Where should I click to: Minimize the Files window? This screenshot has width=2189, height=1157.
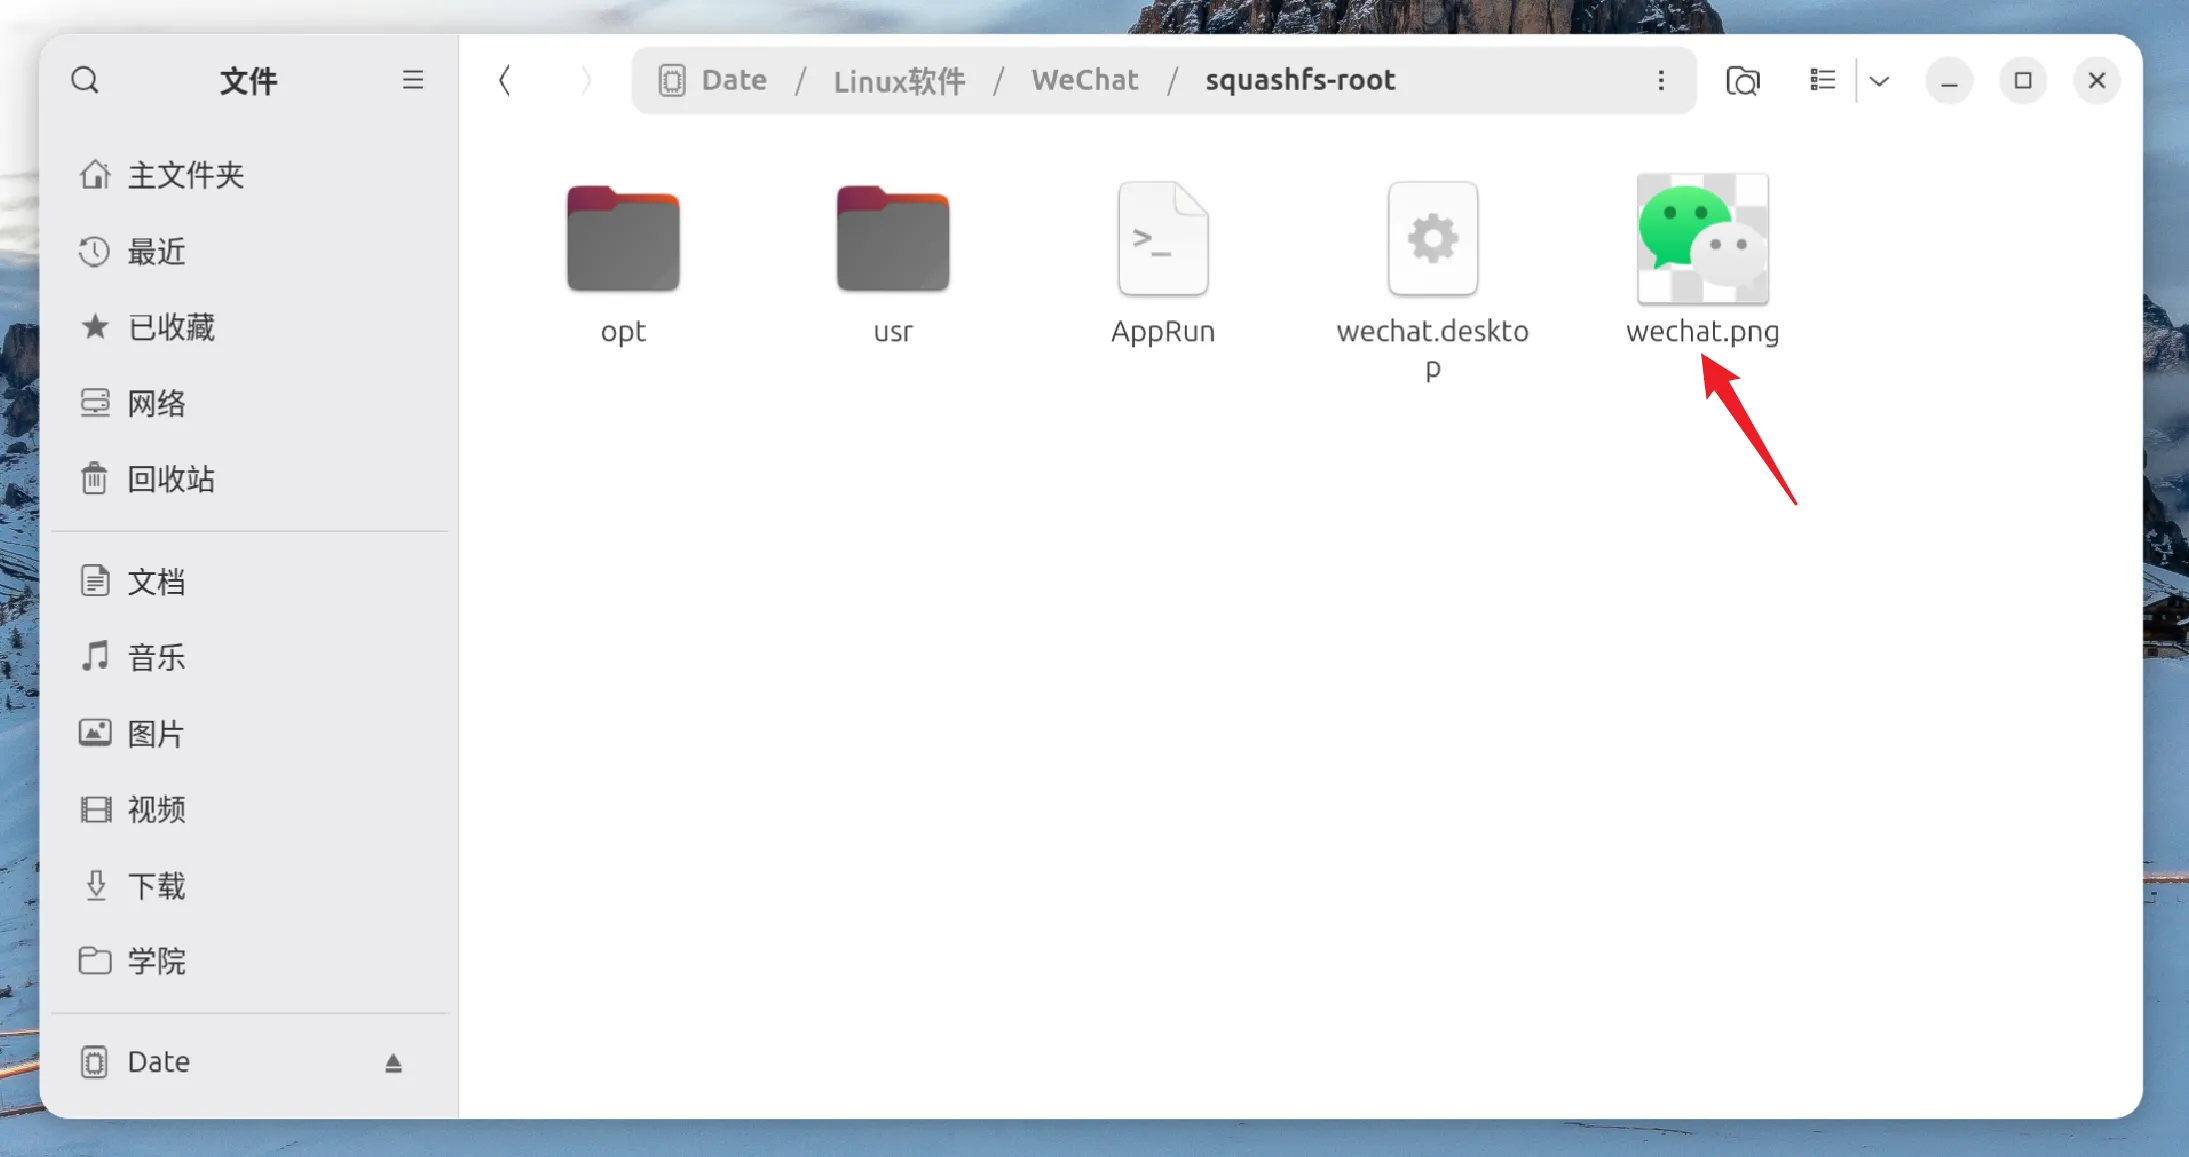pyautogui.click(x=1949, y=81)
